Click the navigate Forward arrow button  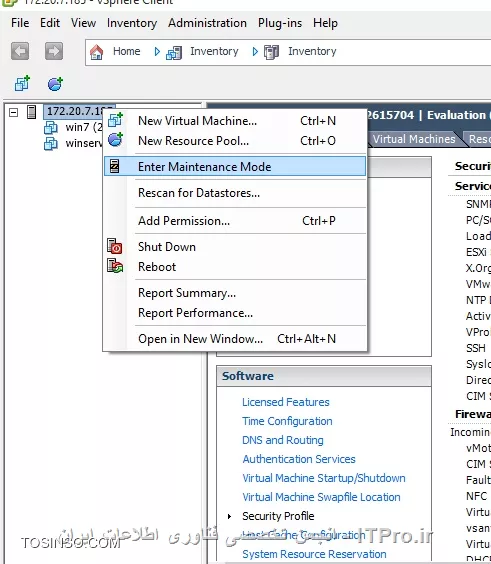[54, 51]
